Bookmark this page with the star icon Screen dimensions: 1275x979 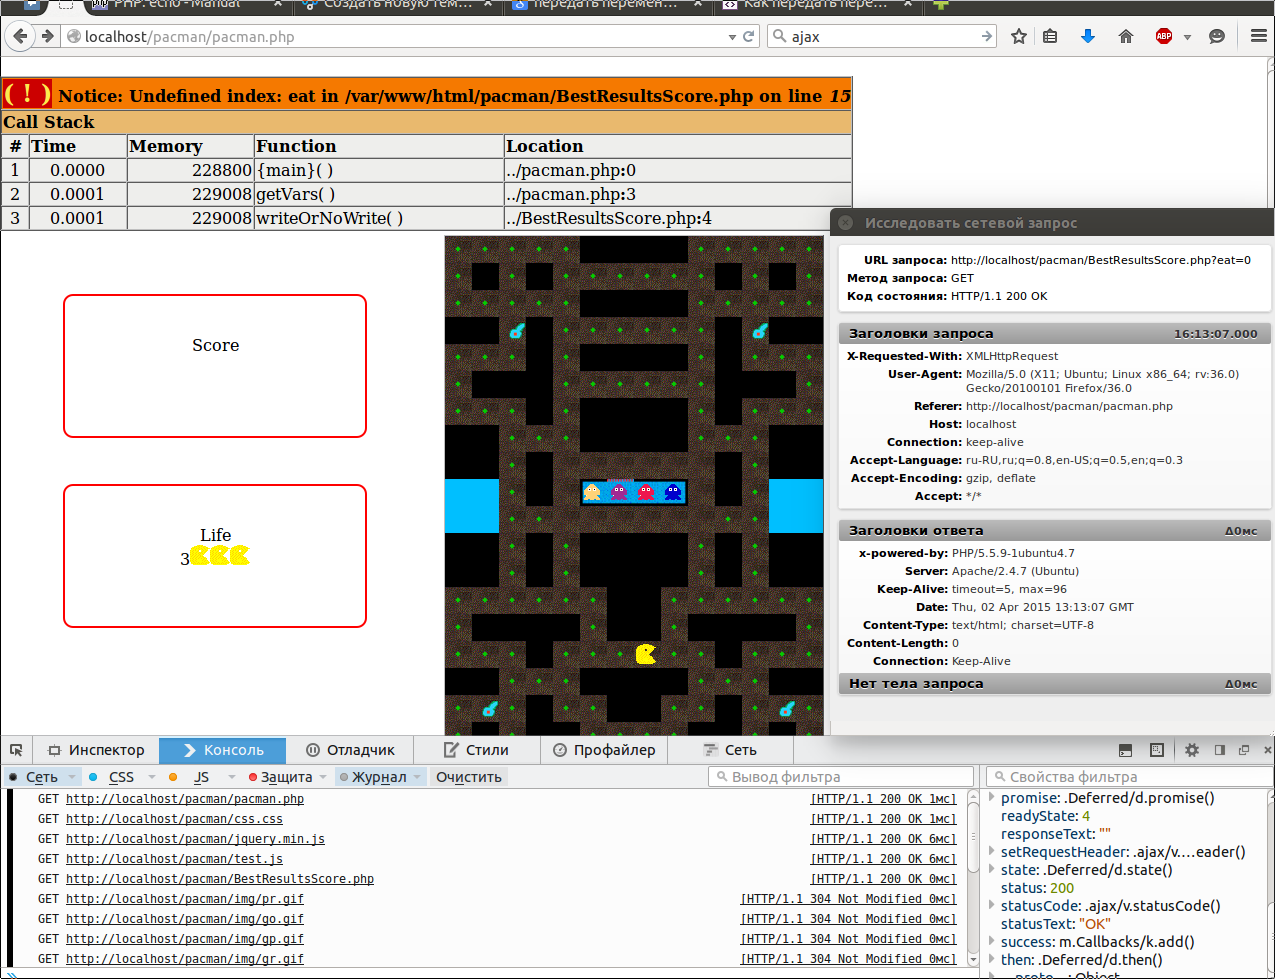point(1019,36)
